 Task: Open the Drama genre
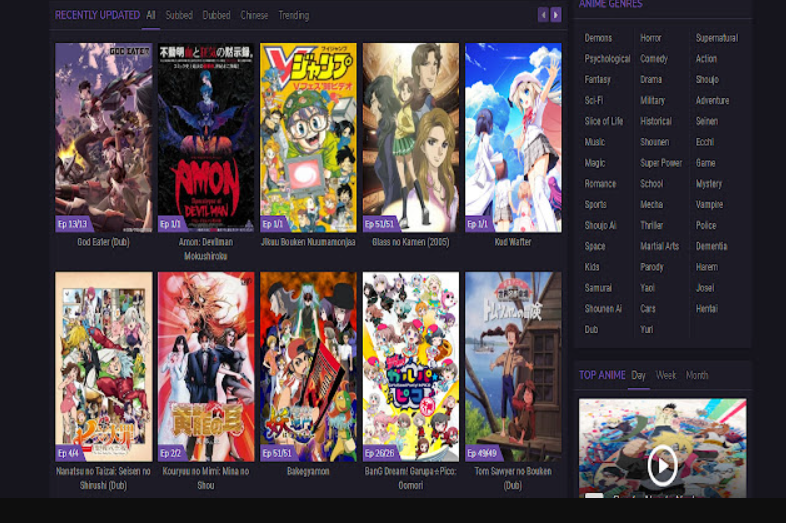[651, 80]
